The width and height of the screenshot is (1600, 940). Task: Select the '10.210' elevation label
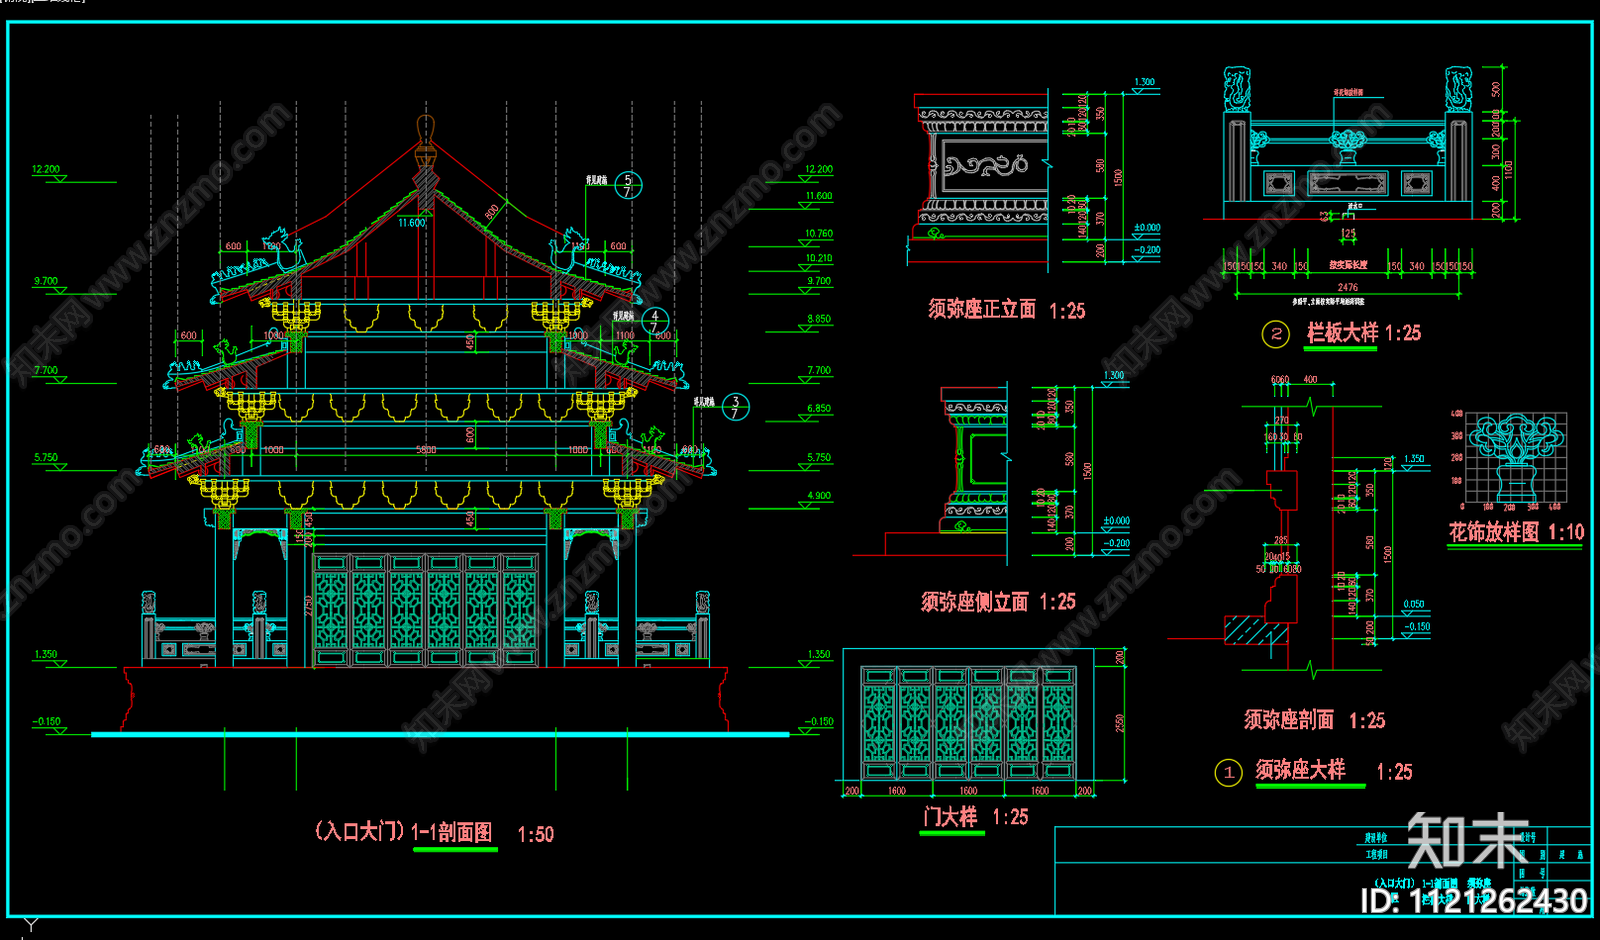point(819,258)
